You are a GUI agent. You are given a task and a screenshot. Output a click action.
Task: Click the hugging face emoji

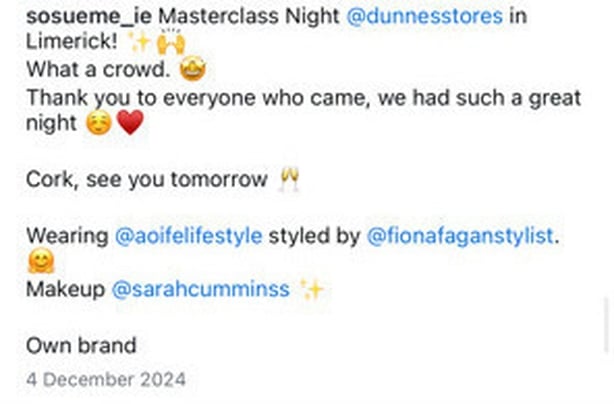[41, 263]
